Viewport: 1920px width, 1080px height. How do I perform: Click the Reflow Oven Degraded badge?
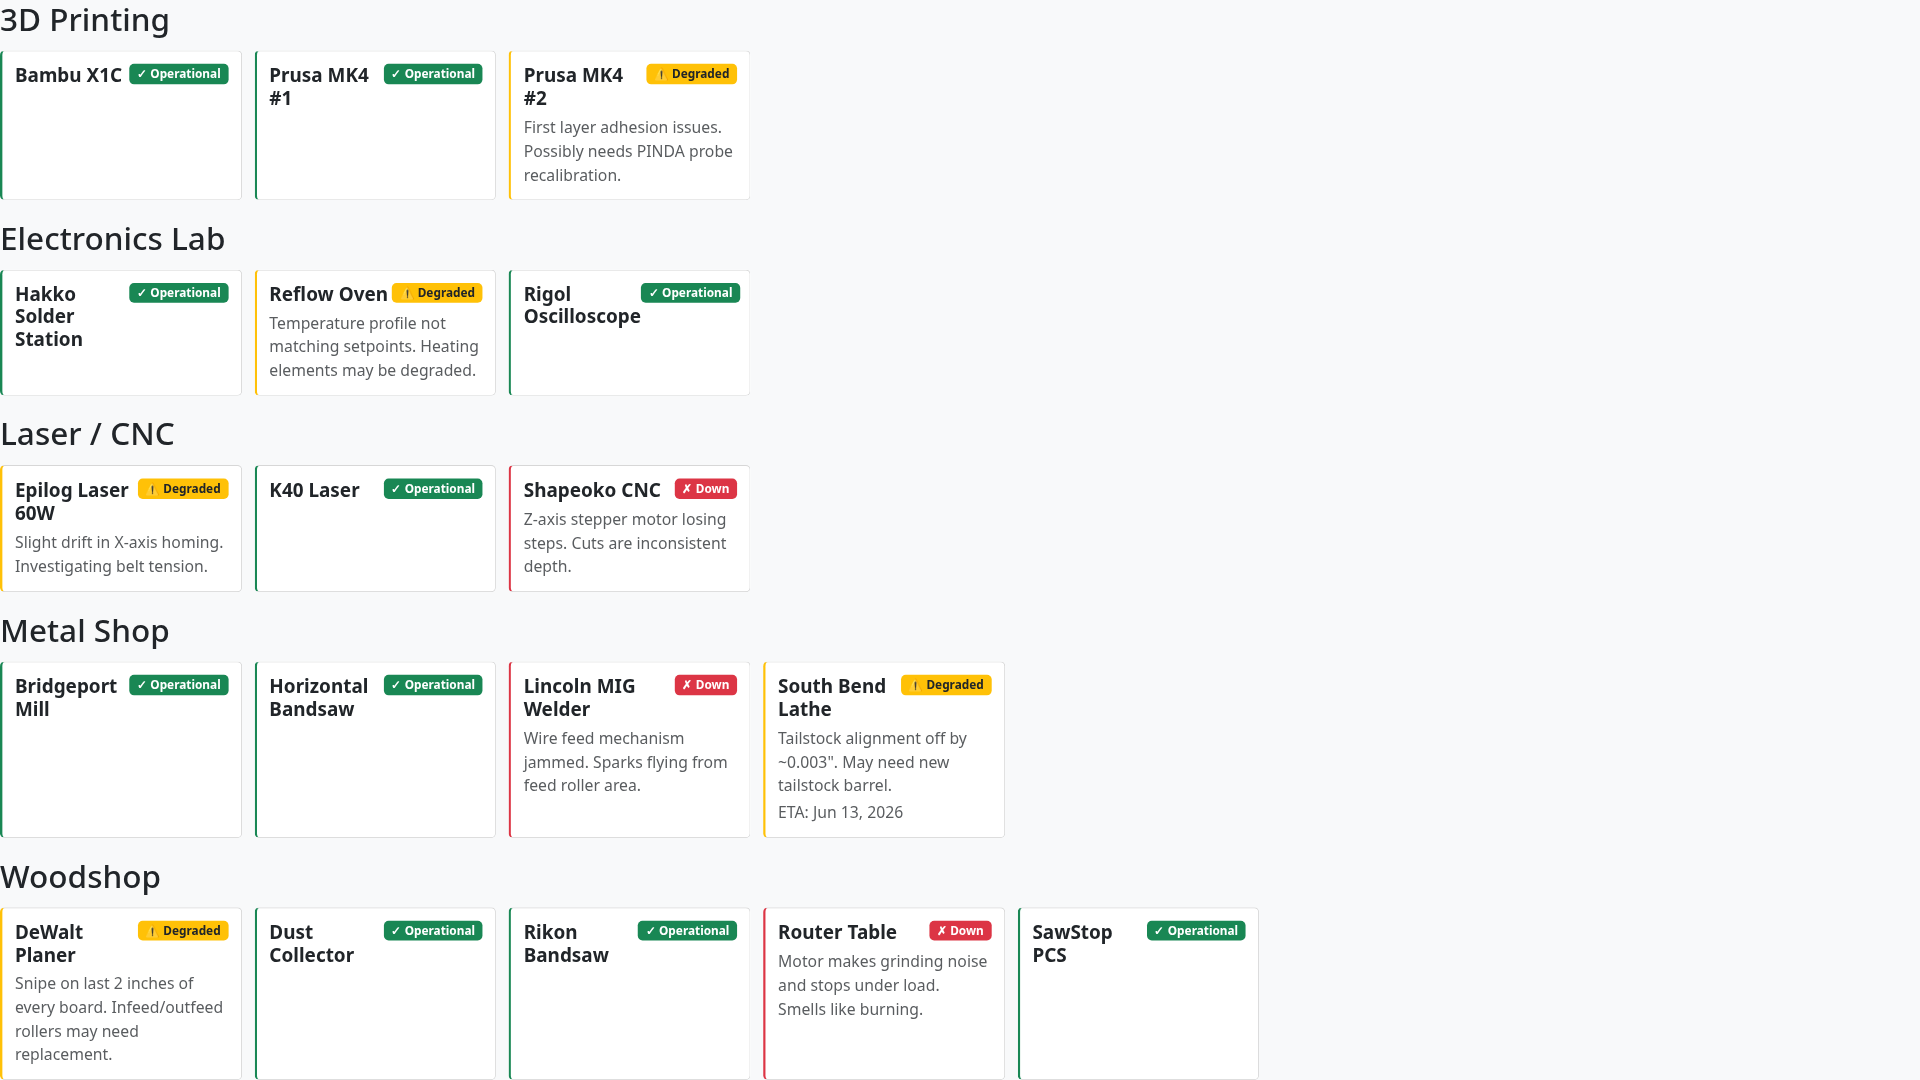(x=437, y=293)
